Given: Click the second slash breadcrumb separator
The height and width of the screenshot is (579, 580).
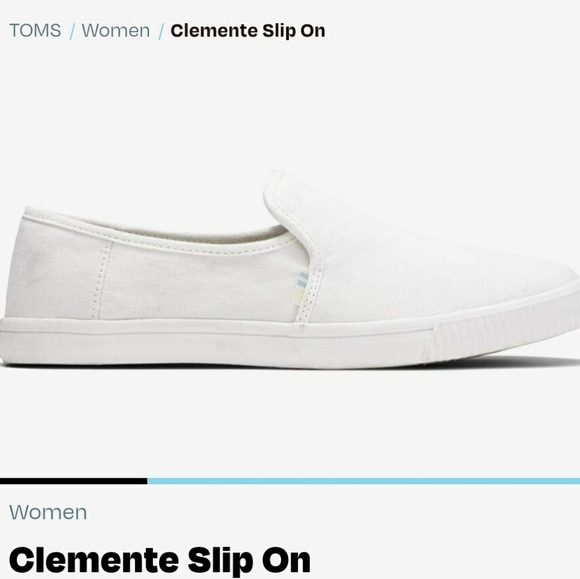Looking at the screenshot, I should 161,31.
